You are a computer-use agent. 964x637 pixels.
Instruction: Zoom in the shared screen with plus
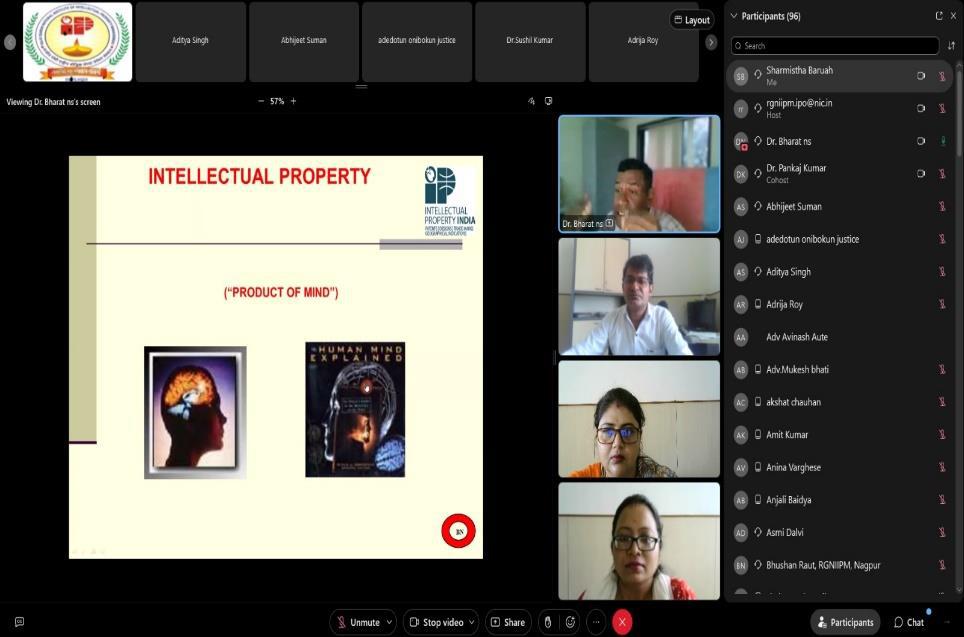293,101
